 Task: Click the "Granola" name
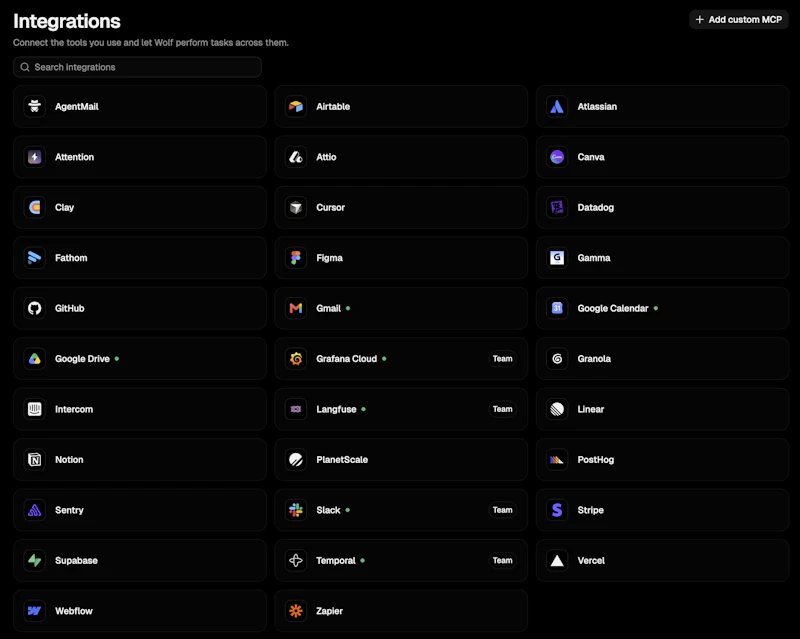(x=594, y=359)
